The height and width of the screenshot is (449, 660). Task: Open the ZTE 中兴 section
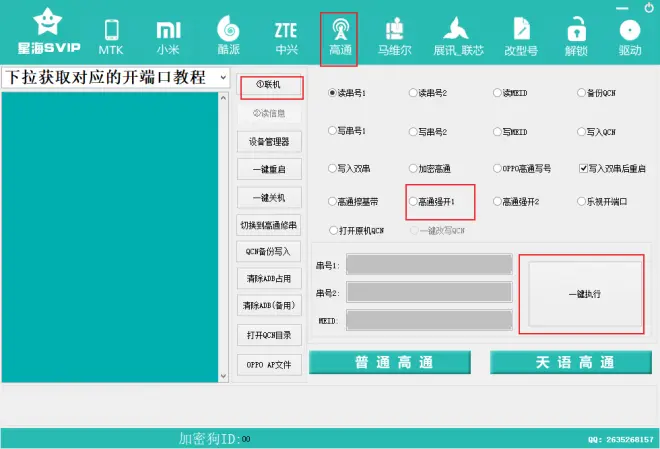pyautogui.click(x=286, y=38)
